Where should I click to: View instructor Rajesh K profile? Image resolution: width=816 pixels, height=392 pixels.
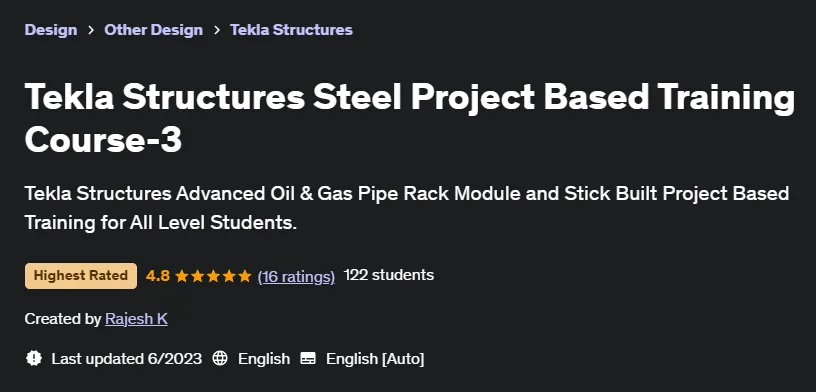tap(136, 319)
